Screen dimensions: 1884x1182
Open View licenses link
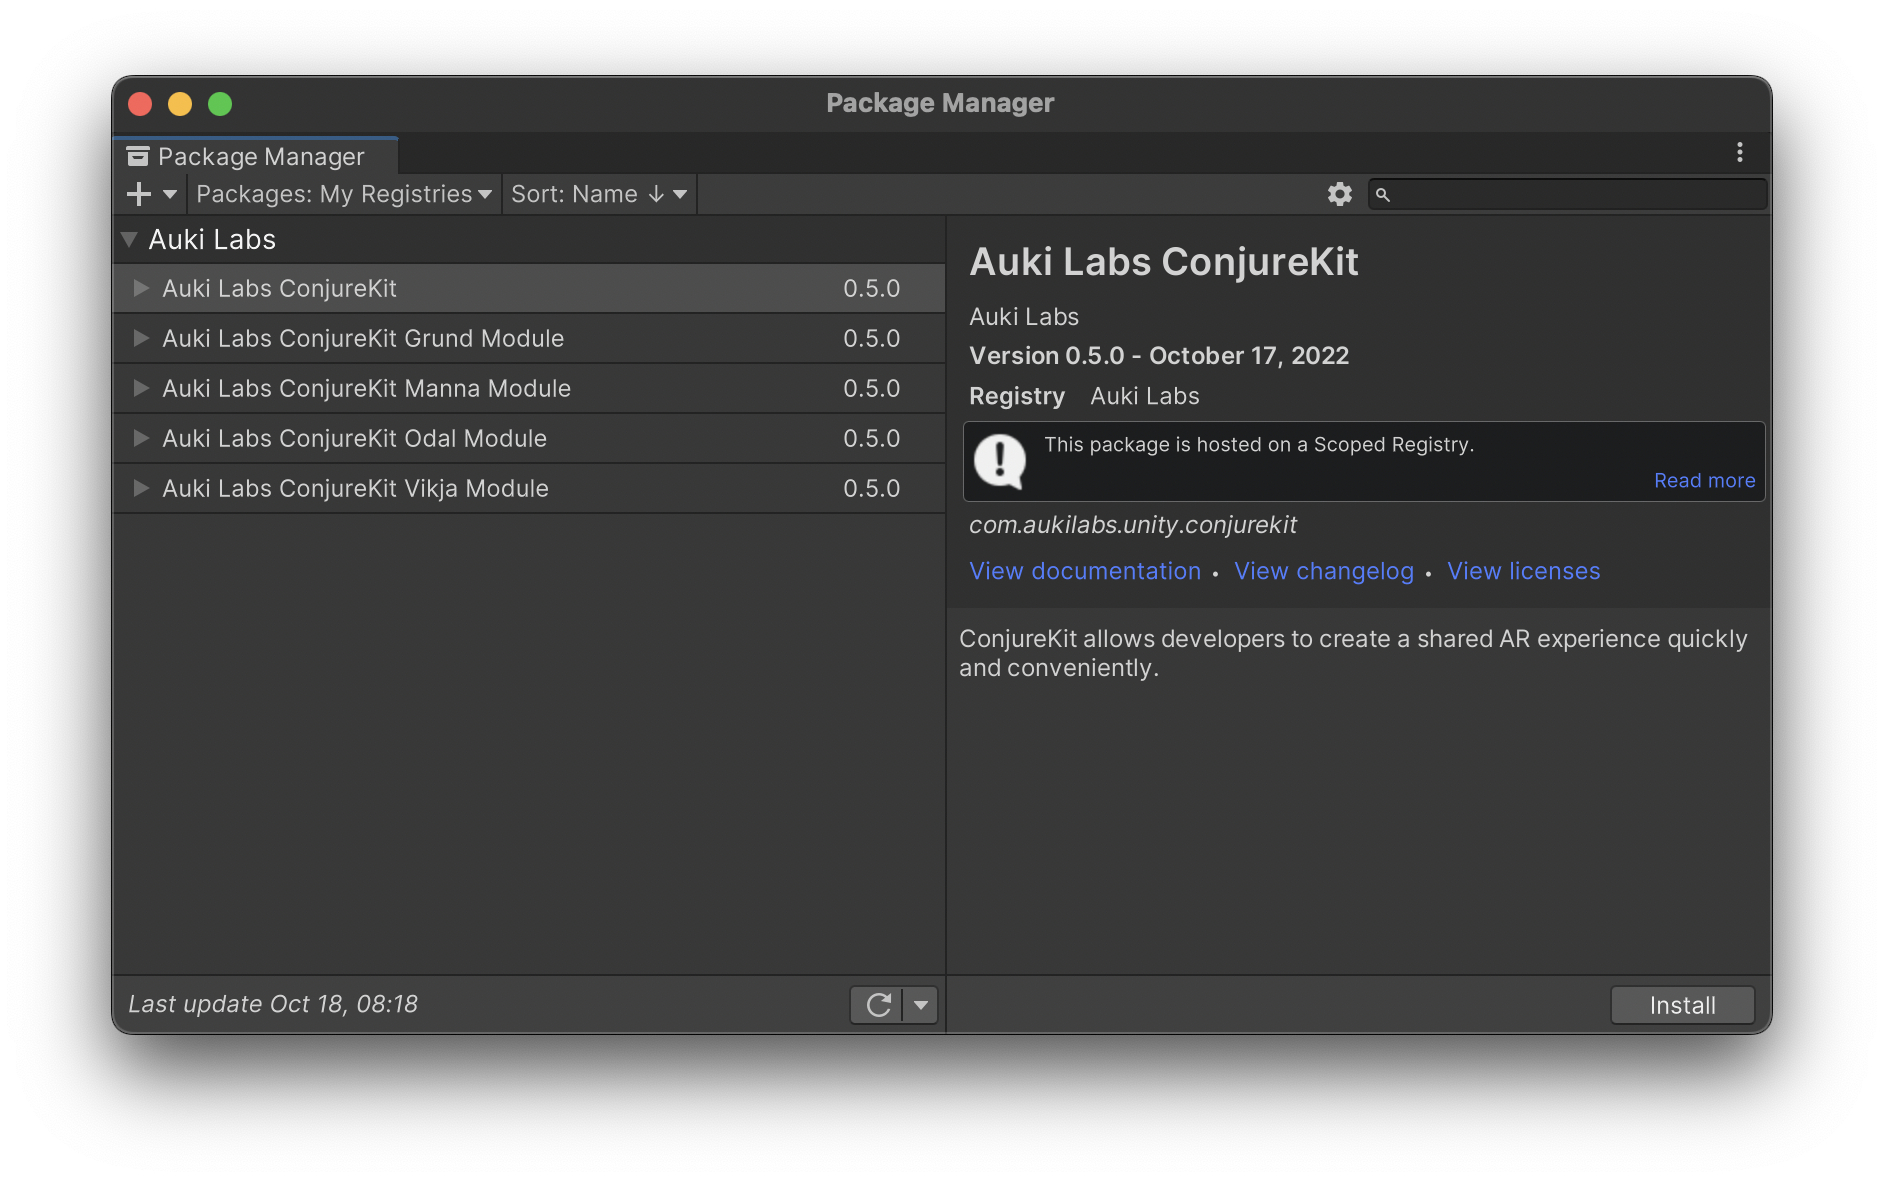pos(1523,571)
